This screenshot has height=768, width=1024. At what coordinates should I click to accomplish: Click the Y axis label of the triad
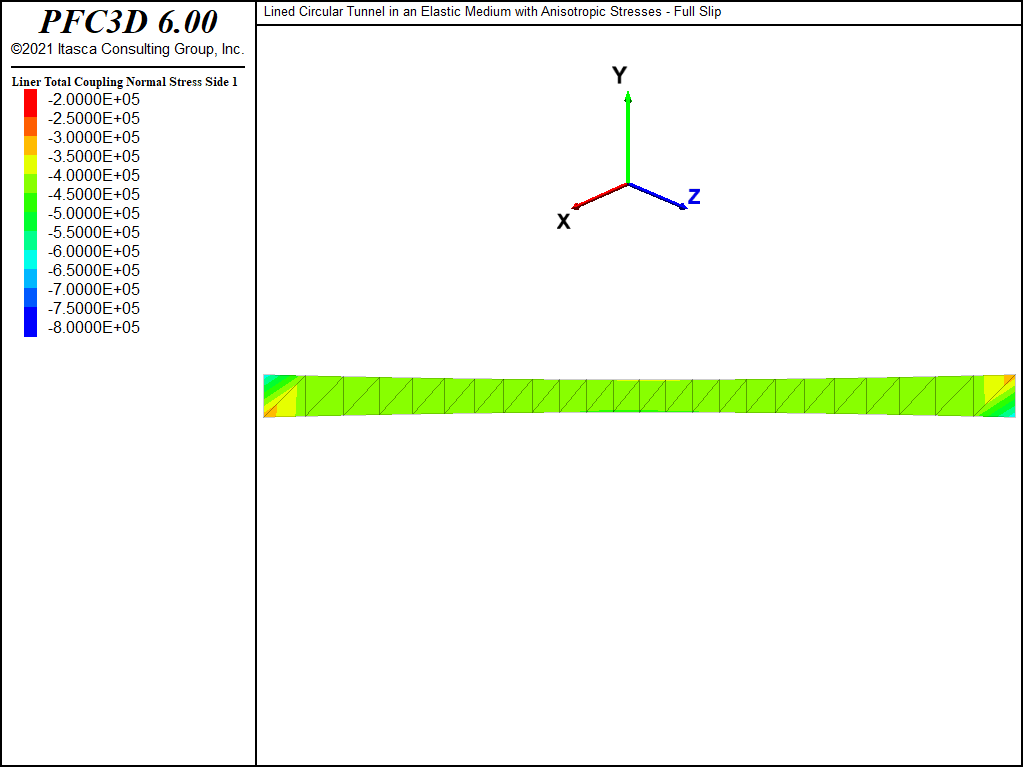[x=619, y=76]
